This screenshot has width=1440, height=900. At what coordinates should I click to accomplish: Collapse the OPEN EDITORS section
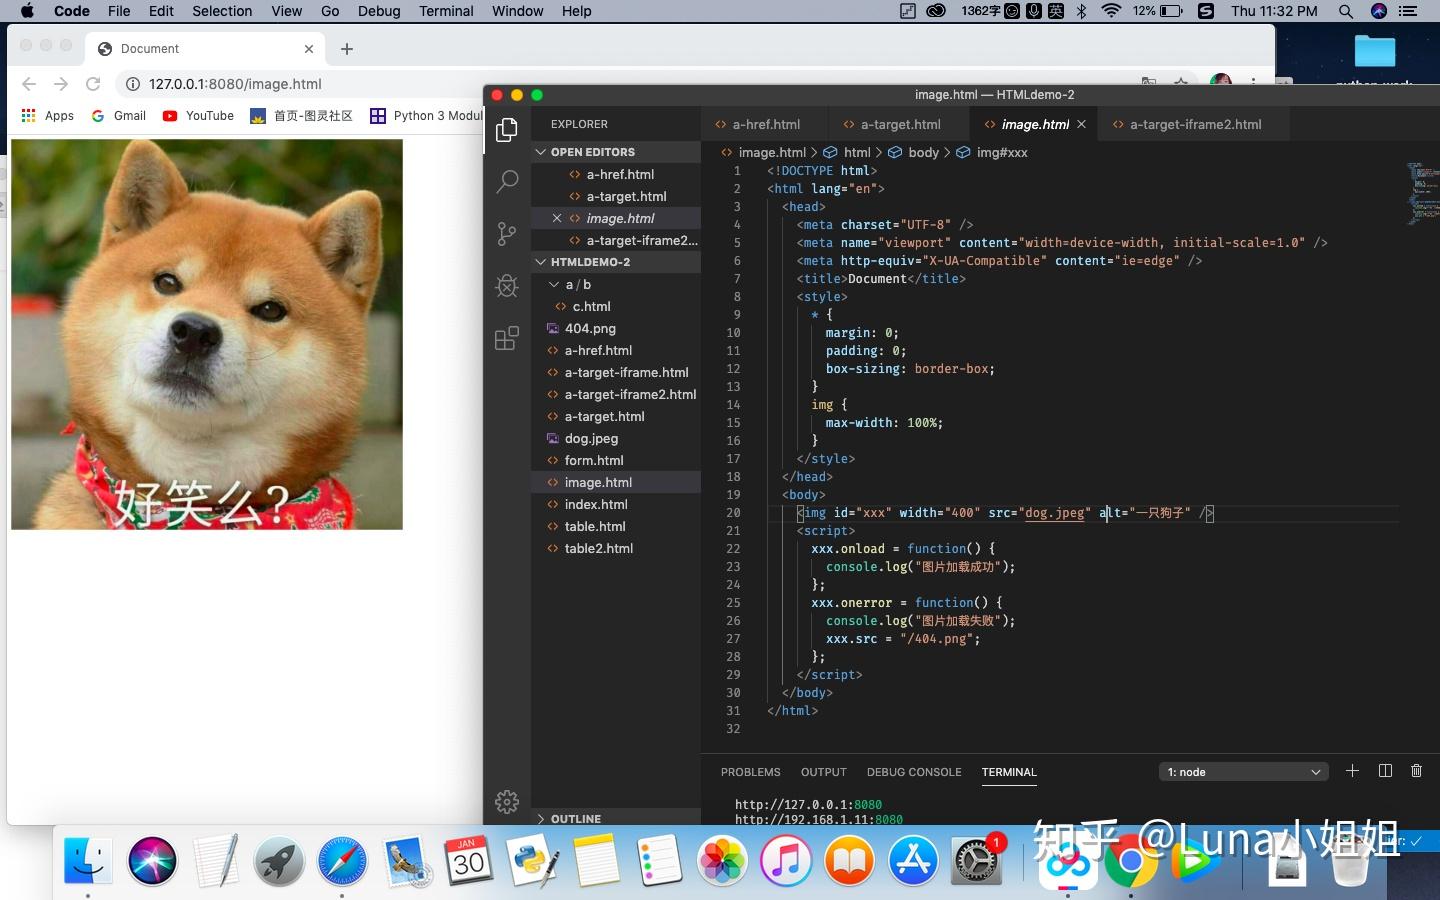(x=541, y=152)
